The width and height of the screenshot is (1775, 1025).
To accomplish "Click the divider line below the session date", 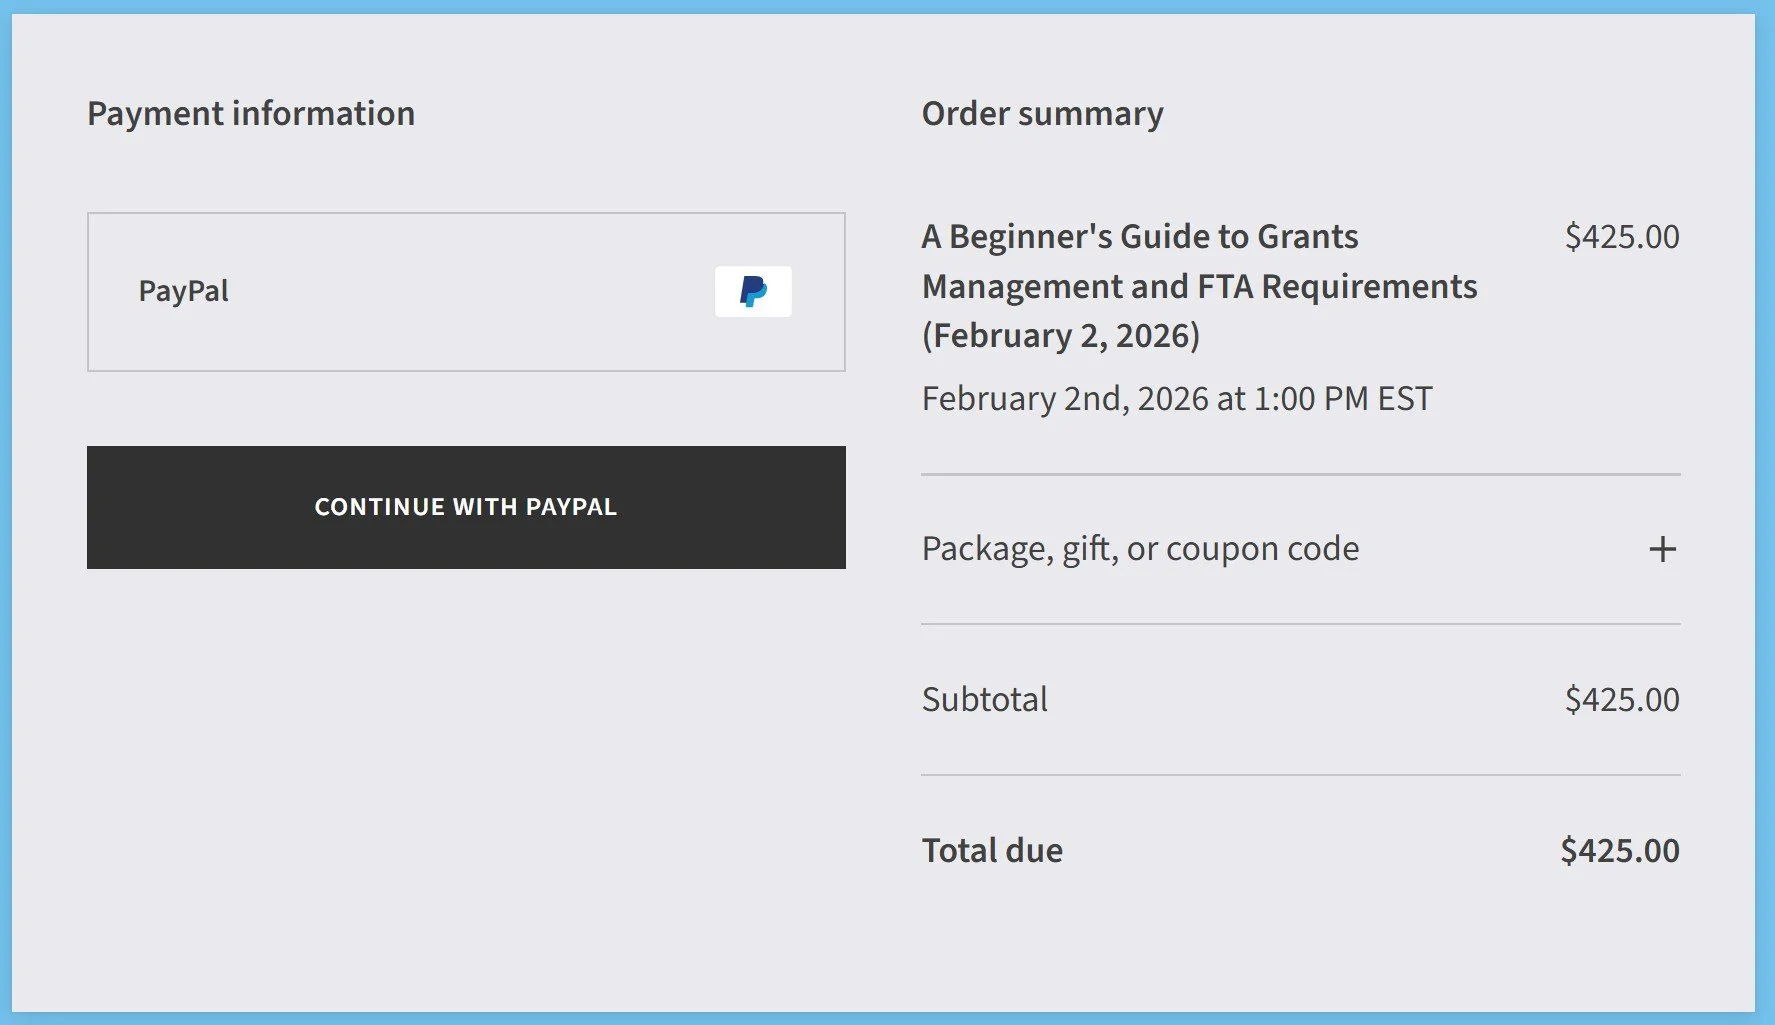I will [1300, 474].
